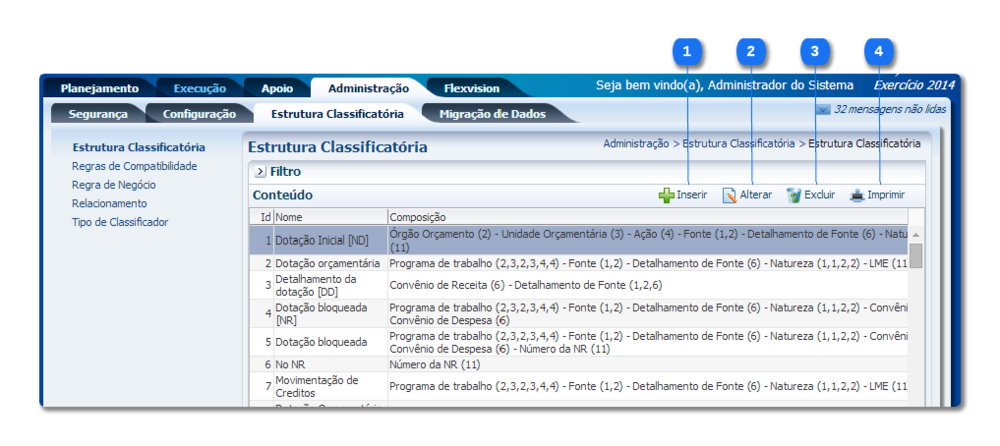The height and width of the screenshot is (446, 1000).
Task: Select the Dotação Inicial [ND] row
Action: [322, 240]
